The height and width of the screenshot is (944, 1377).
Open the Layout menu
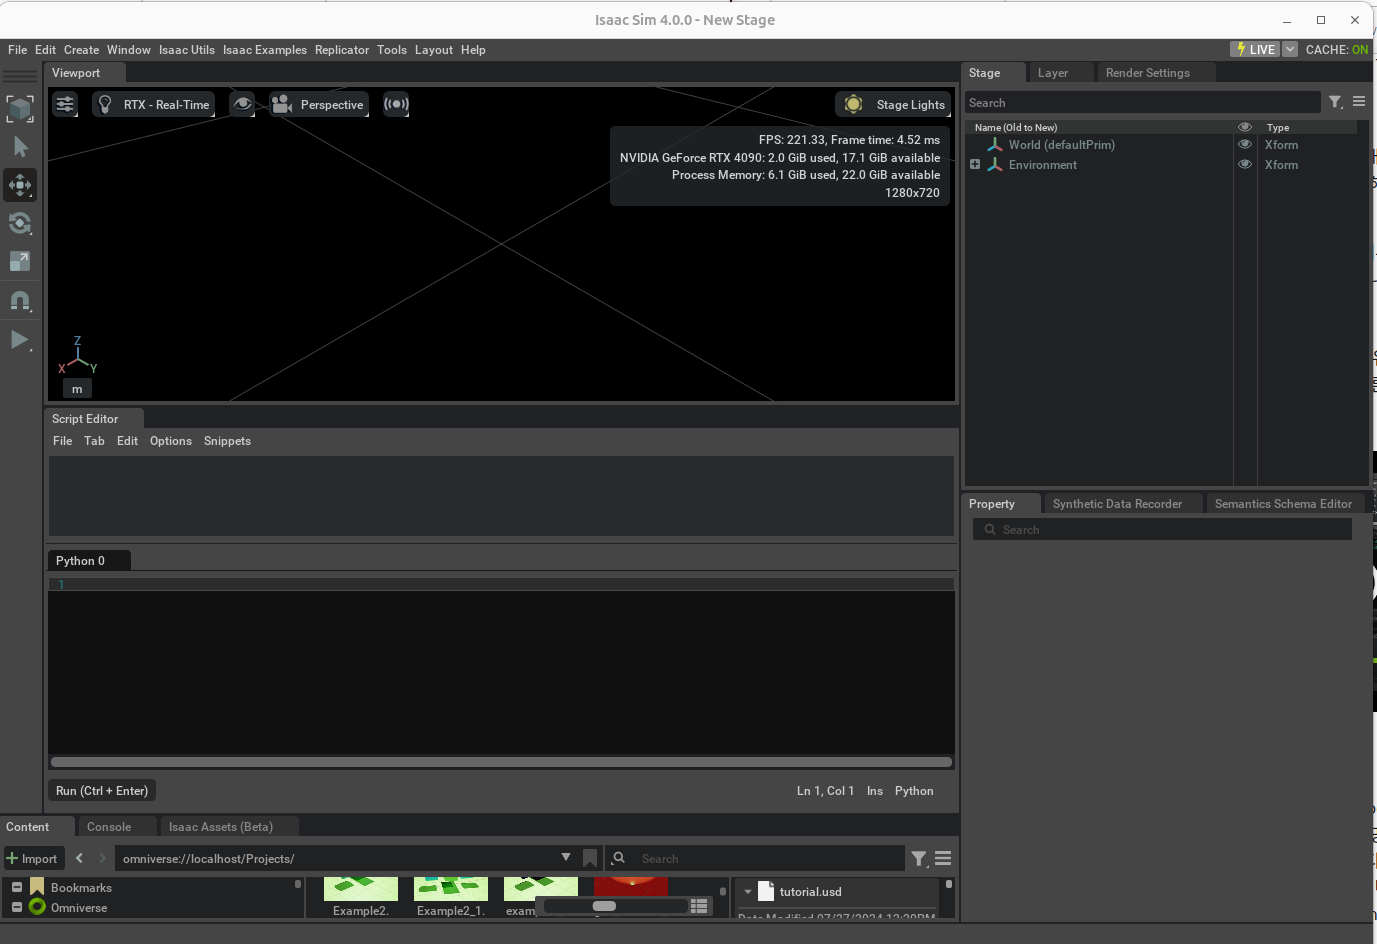(x=434, y=50)
